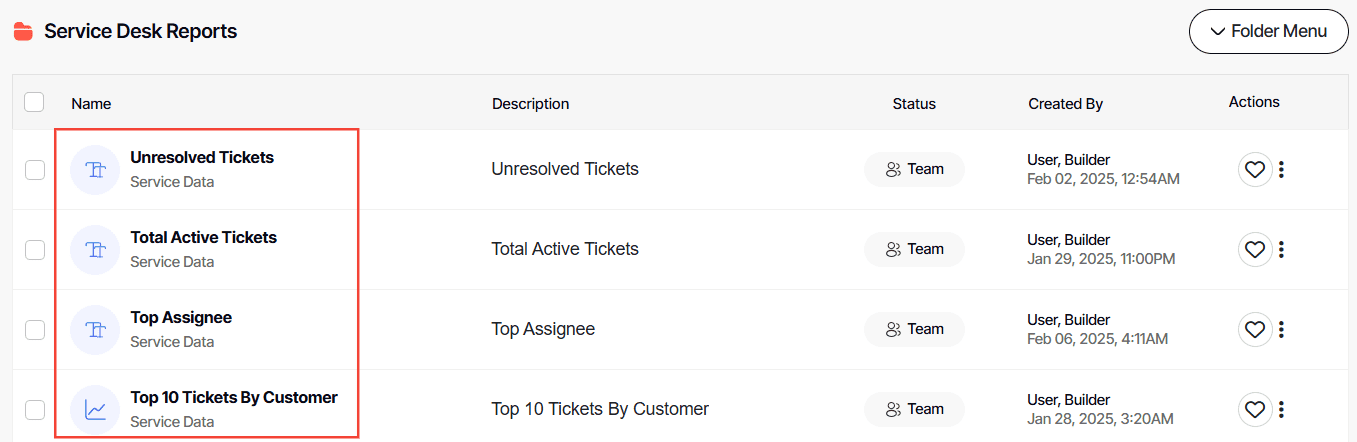Click the Top Assignee table icon

click(96, 330)
